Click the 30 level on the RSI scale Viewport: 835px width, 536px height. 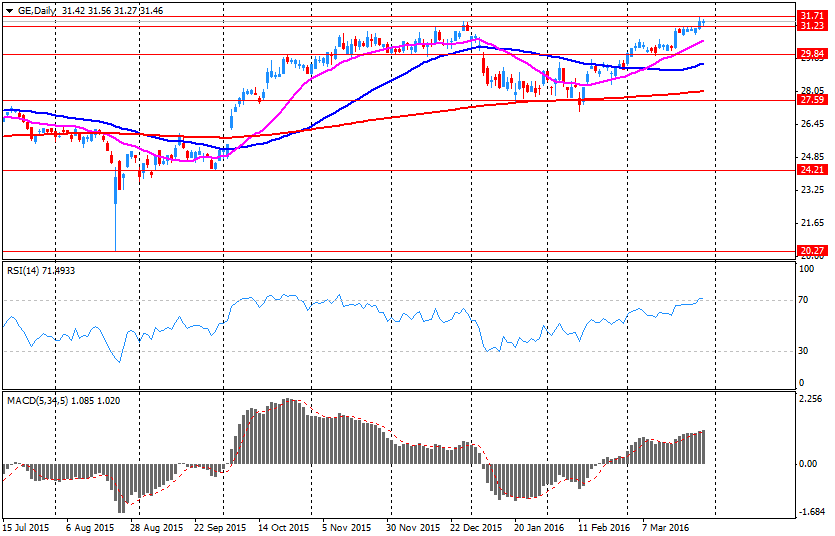tap(804, 351)
